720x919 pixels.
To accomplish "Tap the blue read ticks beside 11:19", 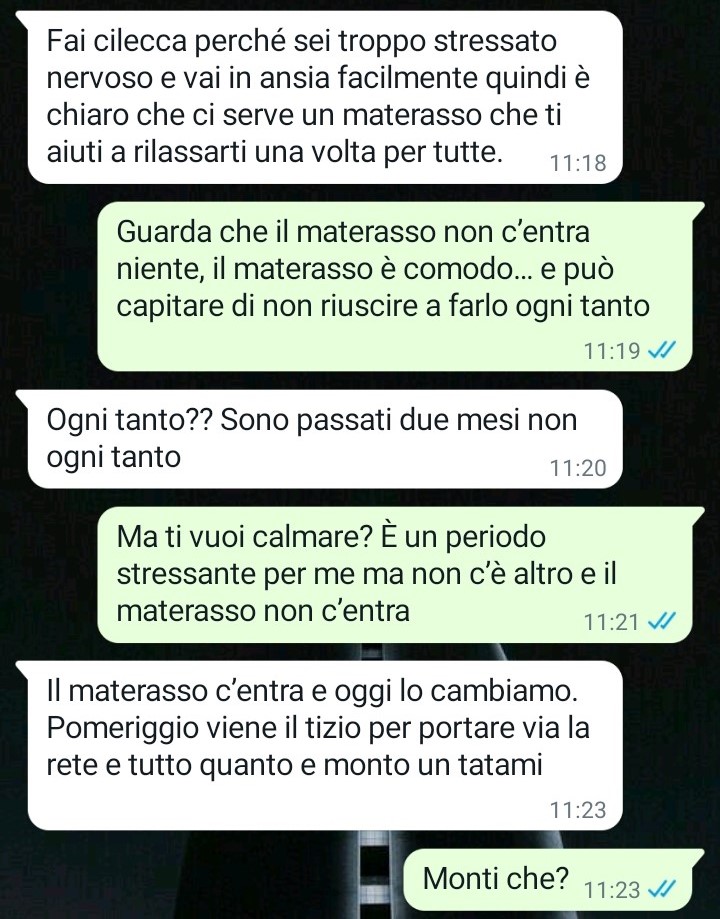I will coord(661,350).
